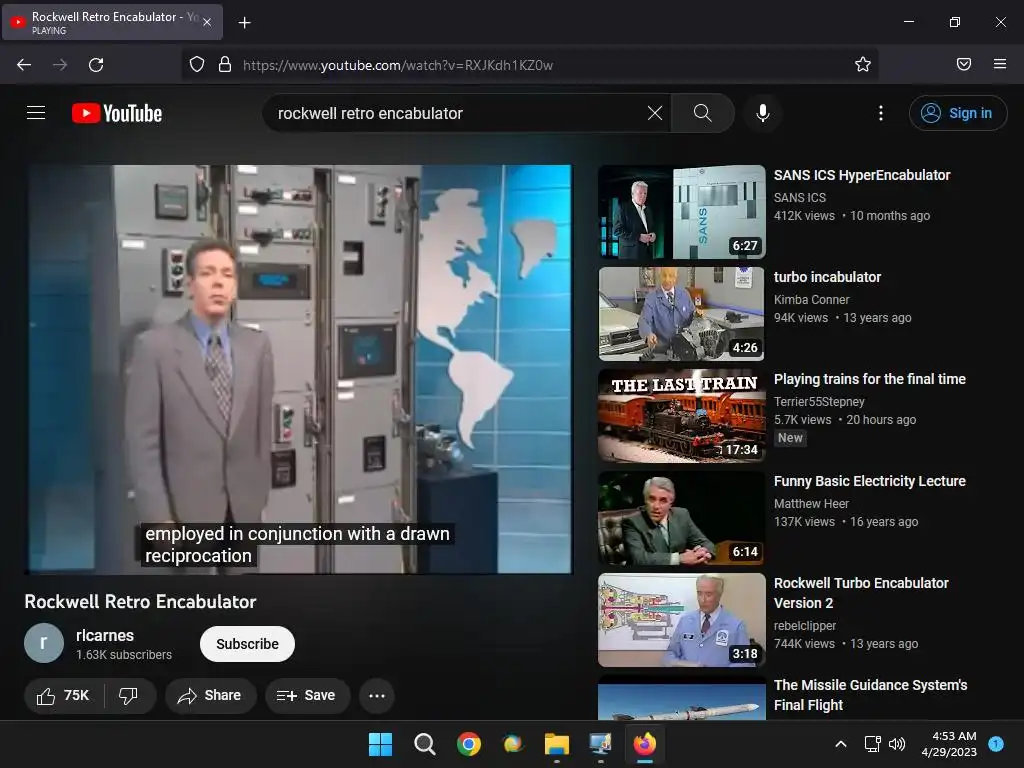Image resolution: width=1024 pixels, height=768 pixels.
Task: Show hidden system tray icons
Action: click(841, 744)
